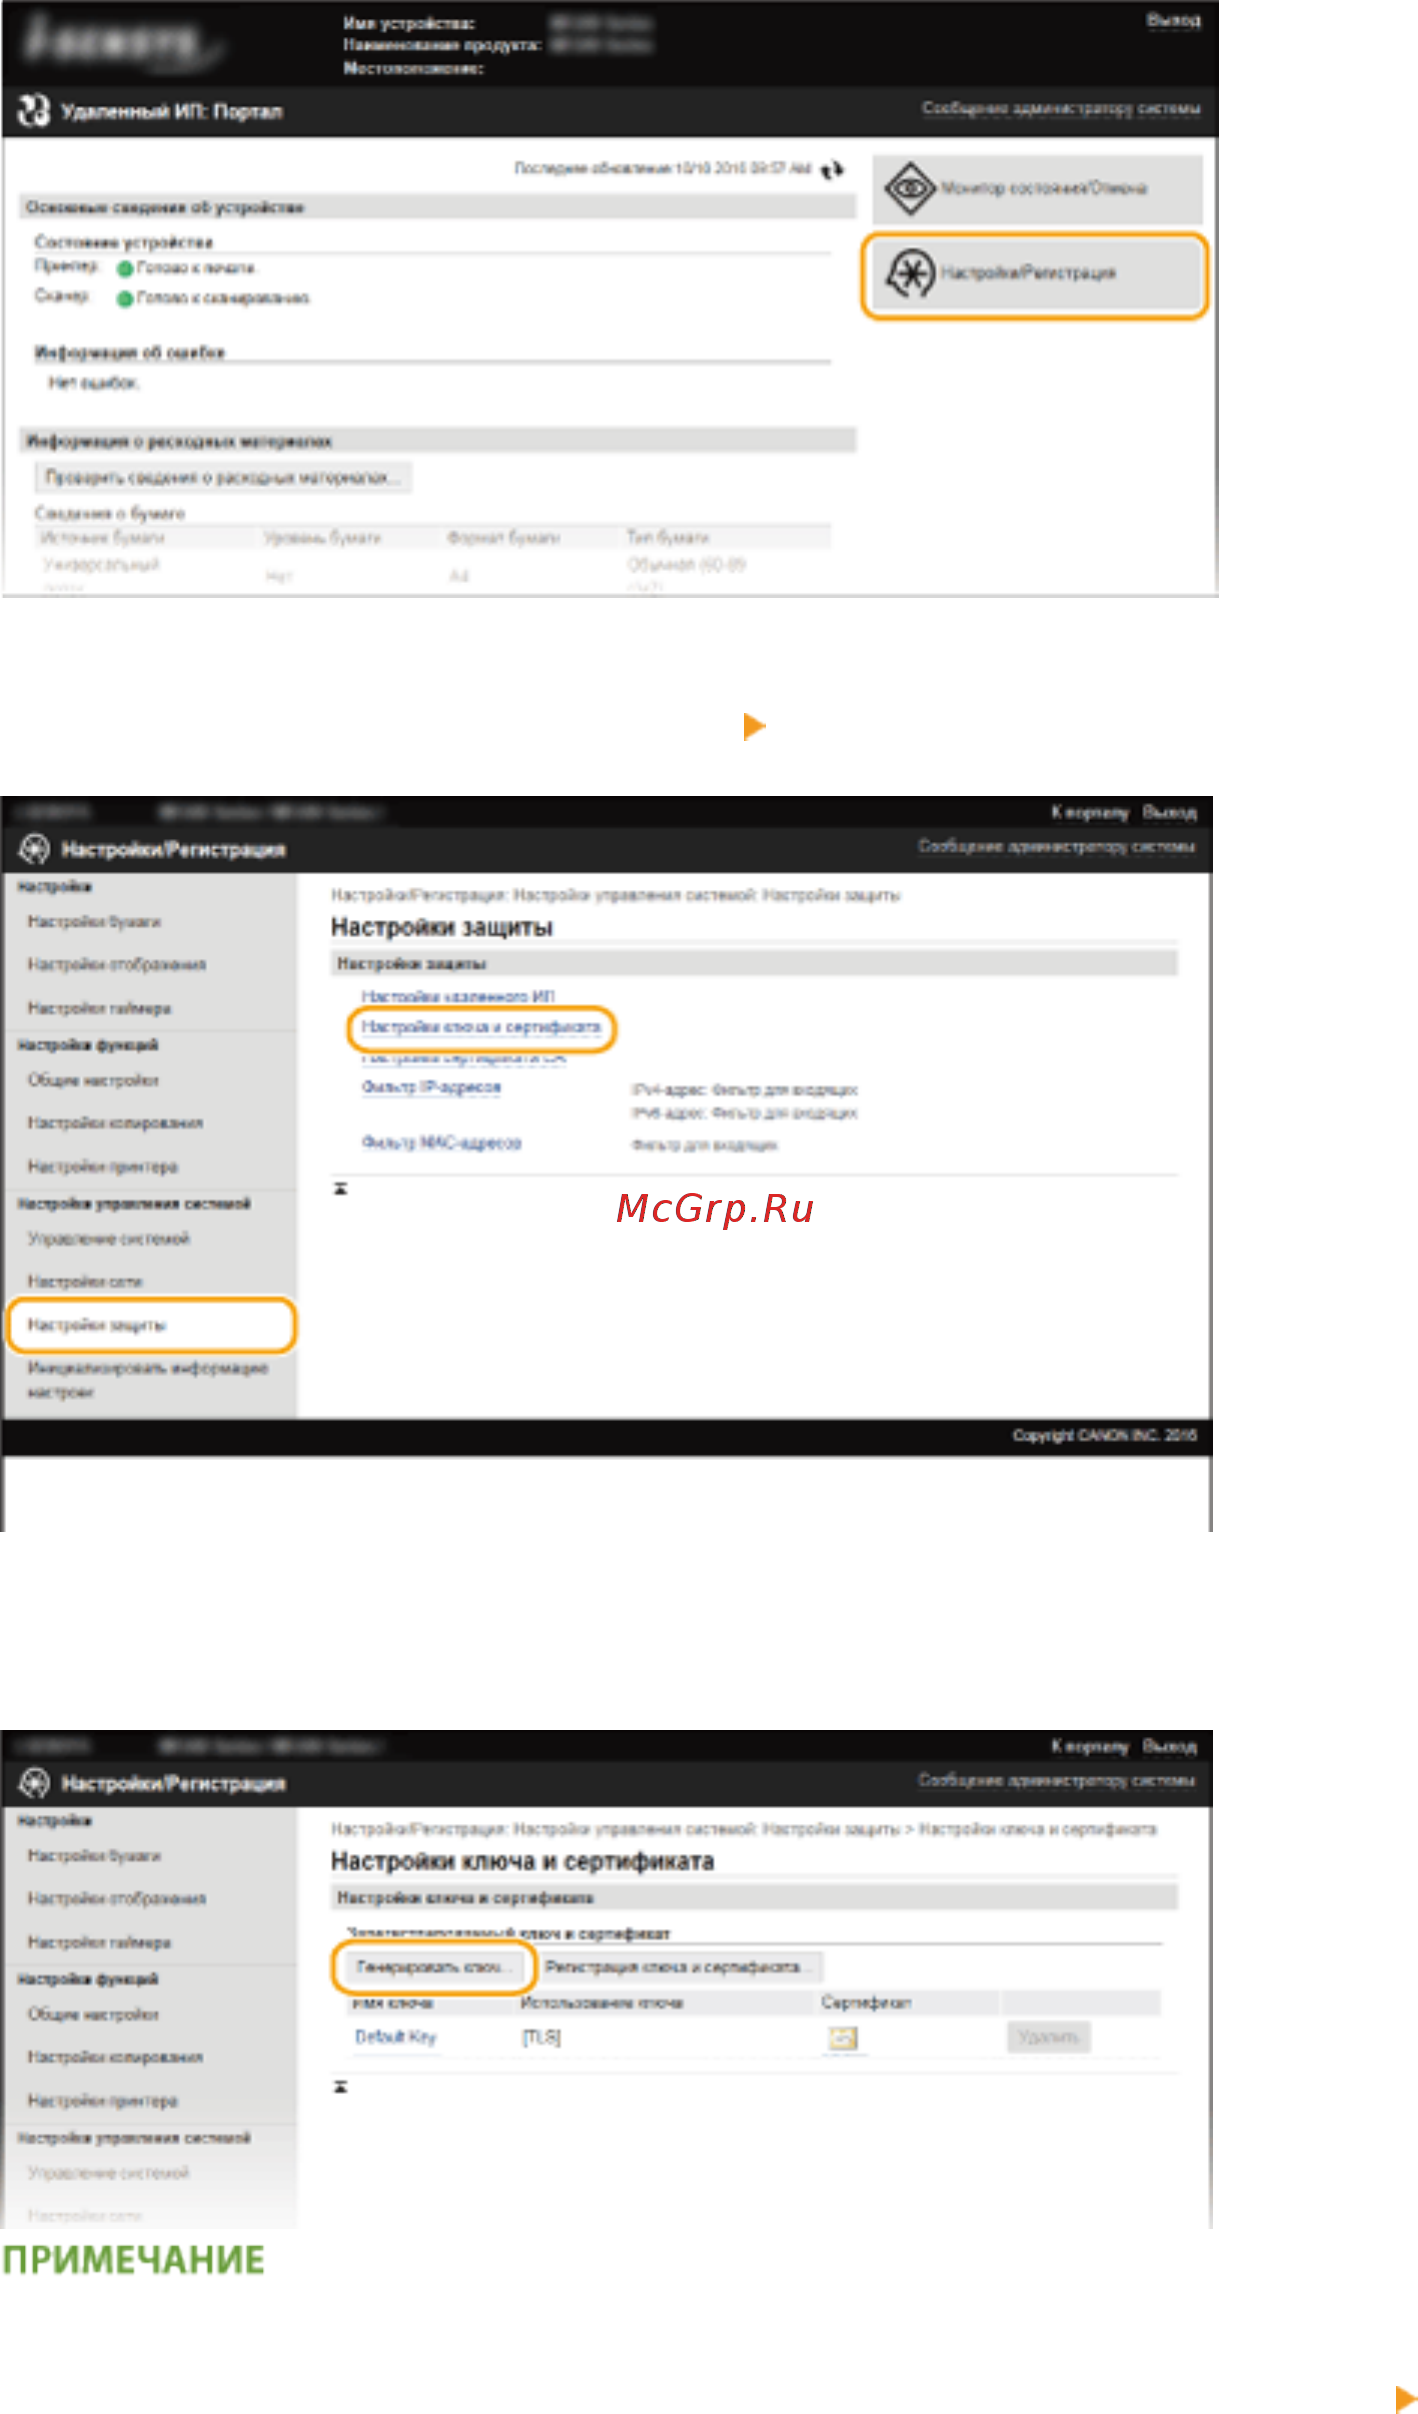The image size is (1418, 2414).
Task: Click [TLS] value in Default Key row
Action: 541,2037
